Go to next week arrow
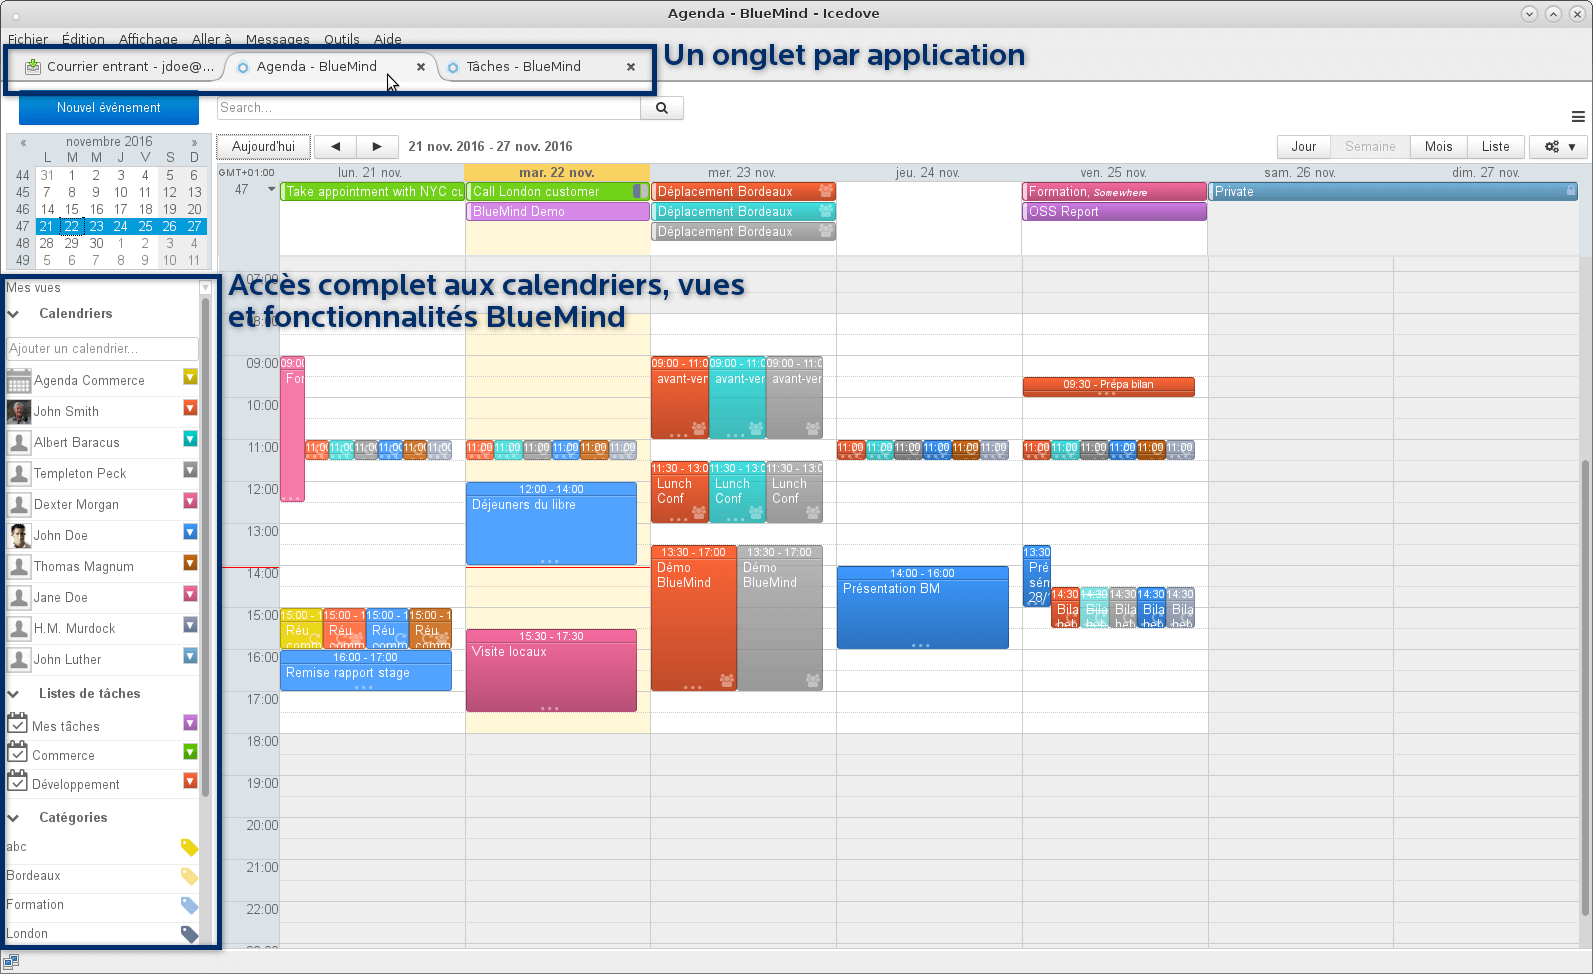The width and height of the screenshot is (1593, 974). [x=377, y=147]
